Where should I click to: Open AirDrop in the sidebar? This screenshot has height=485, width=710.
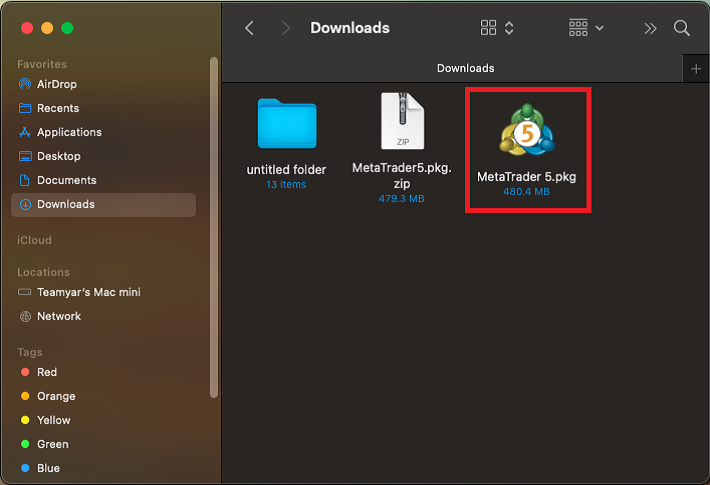click(x=57, y=84)
